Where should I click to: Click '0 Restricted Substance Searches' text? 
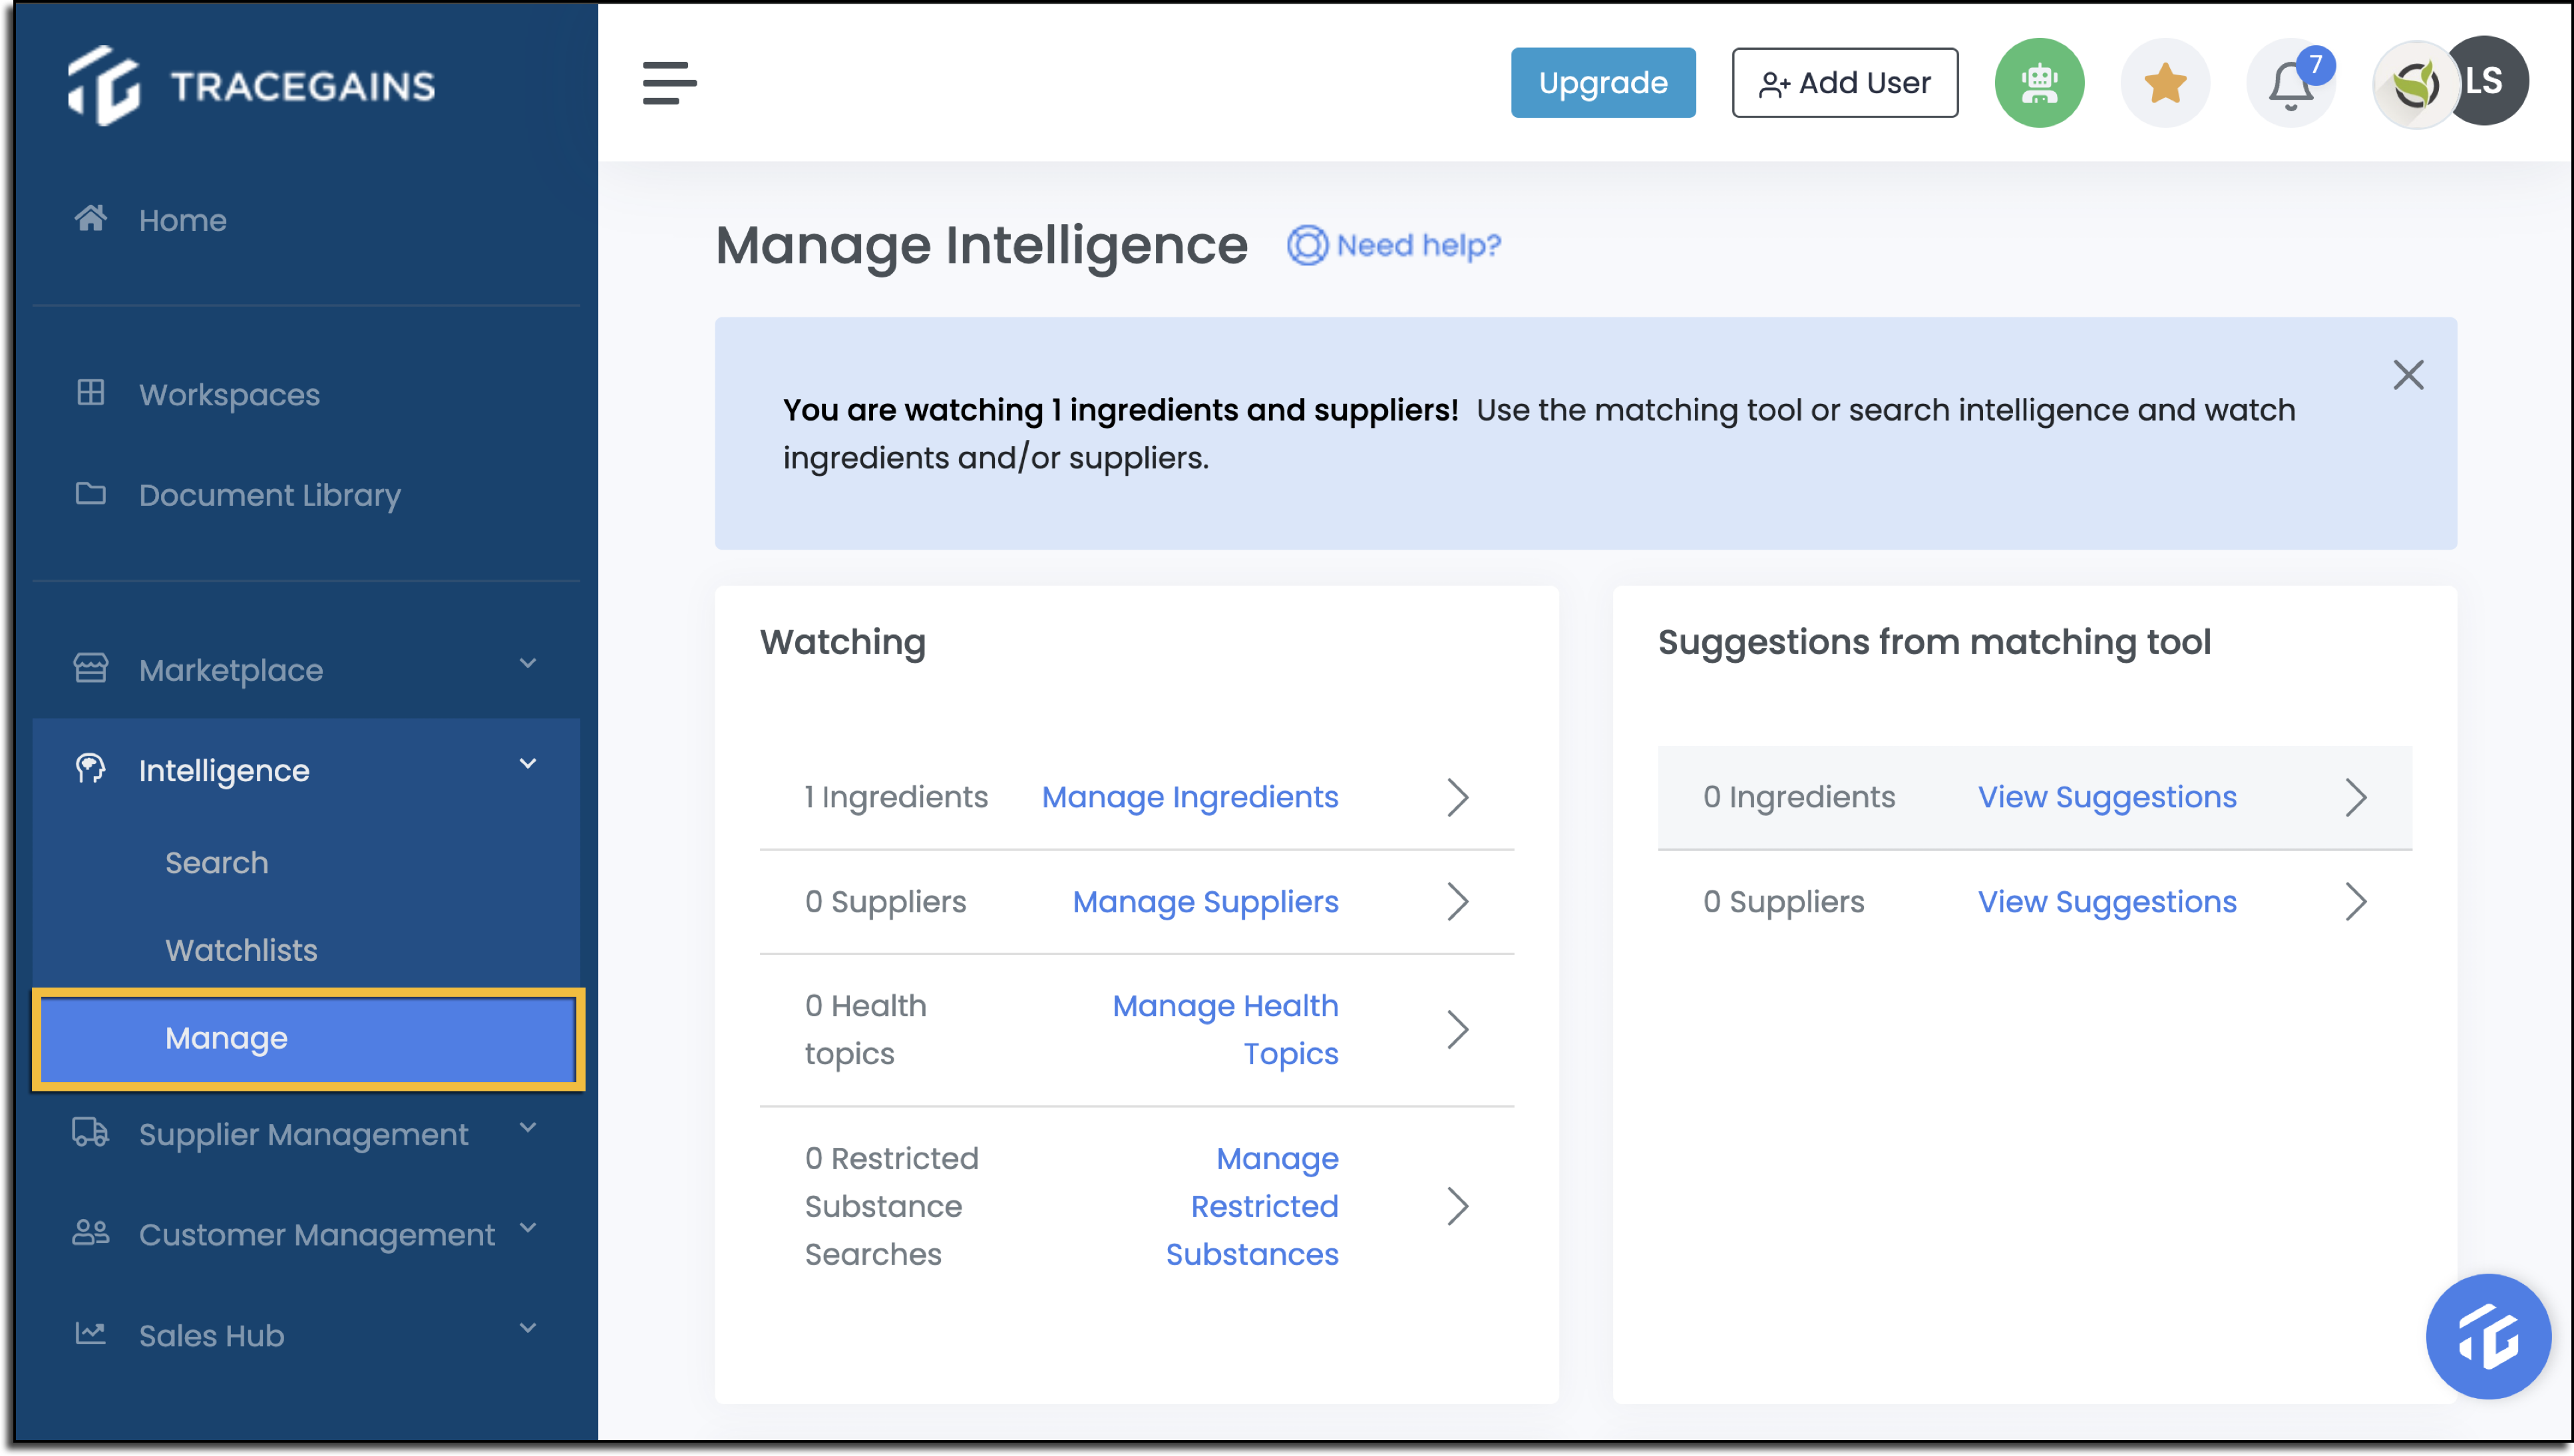click(x=891, y=1207)
